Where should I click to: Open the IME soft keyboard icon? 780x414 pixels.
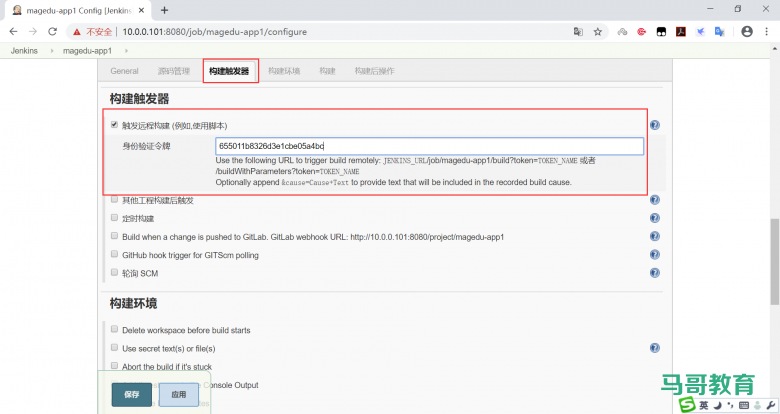point(744,405)
